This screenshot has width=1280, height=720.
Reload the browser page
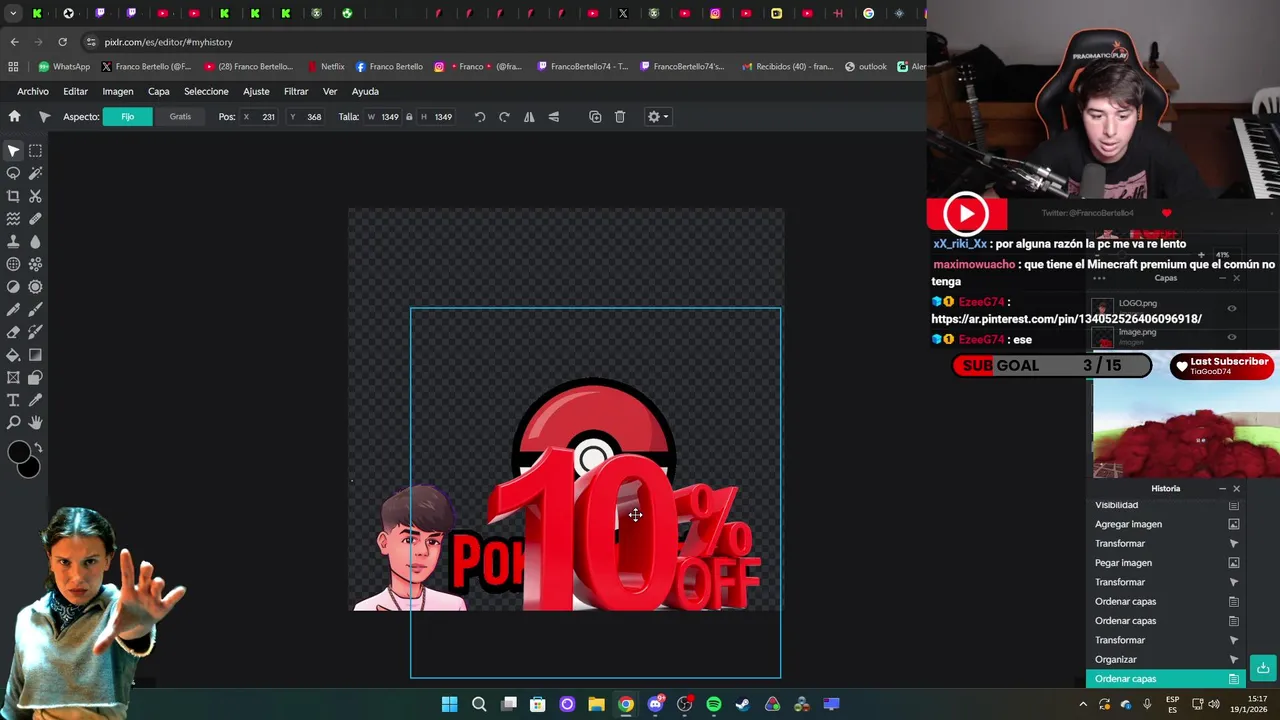[62, 42]
